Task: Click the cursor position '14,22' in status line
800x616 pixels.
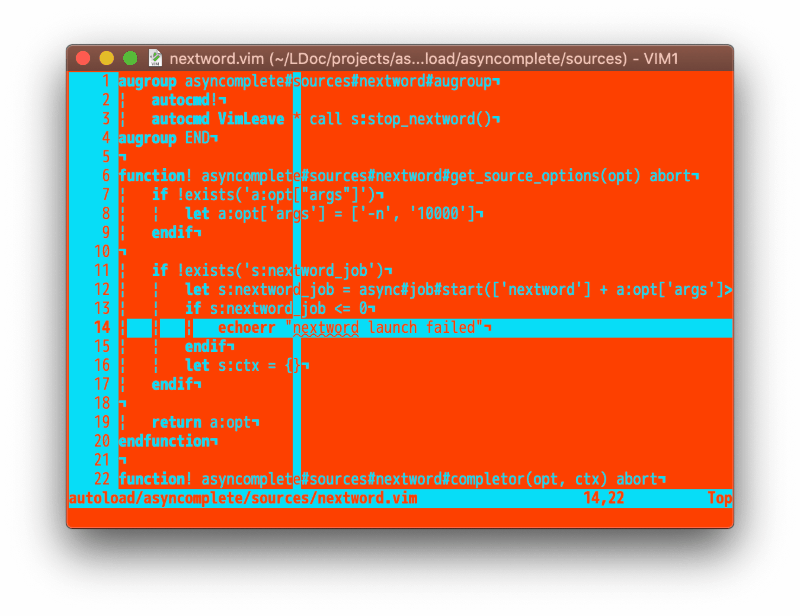Action: click(604, 498)
